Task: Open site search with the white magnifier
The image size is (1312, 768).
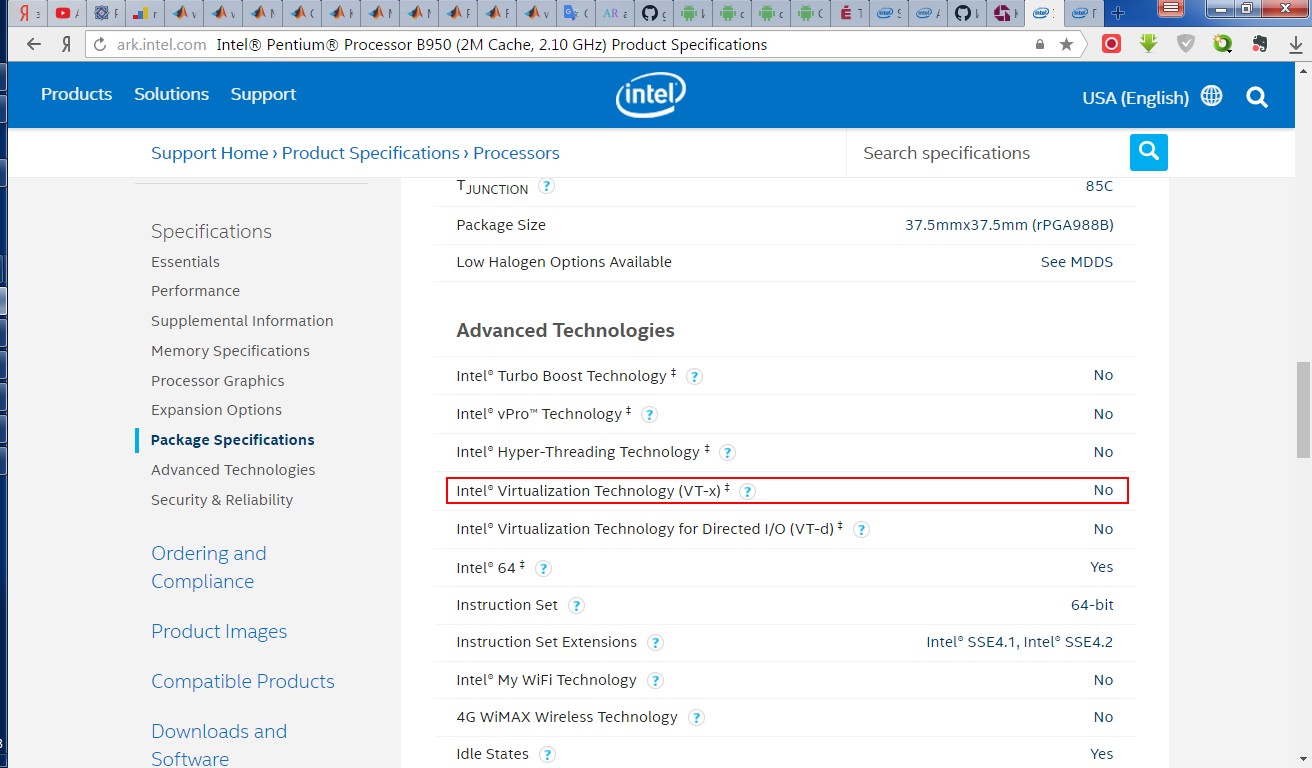Action: (x=1257, y=97)
